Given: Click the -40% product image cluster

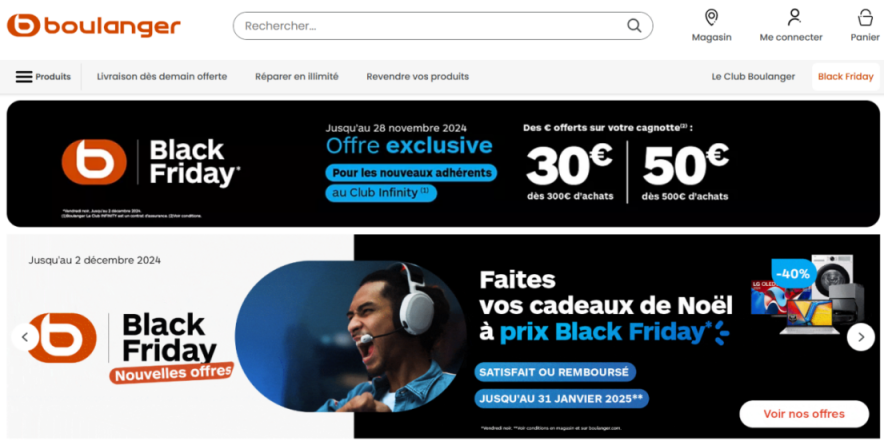Looking at the screenshot, I should click(807, 295).
